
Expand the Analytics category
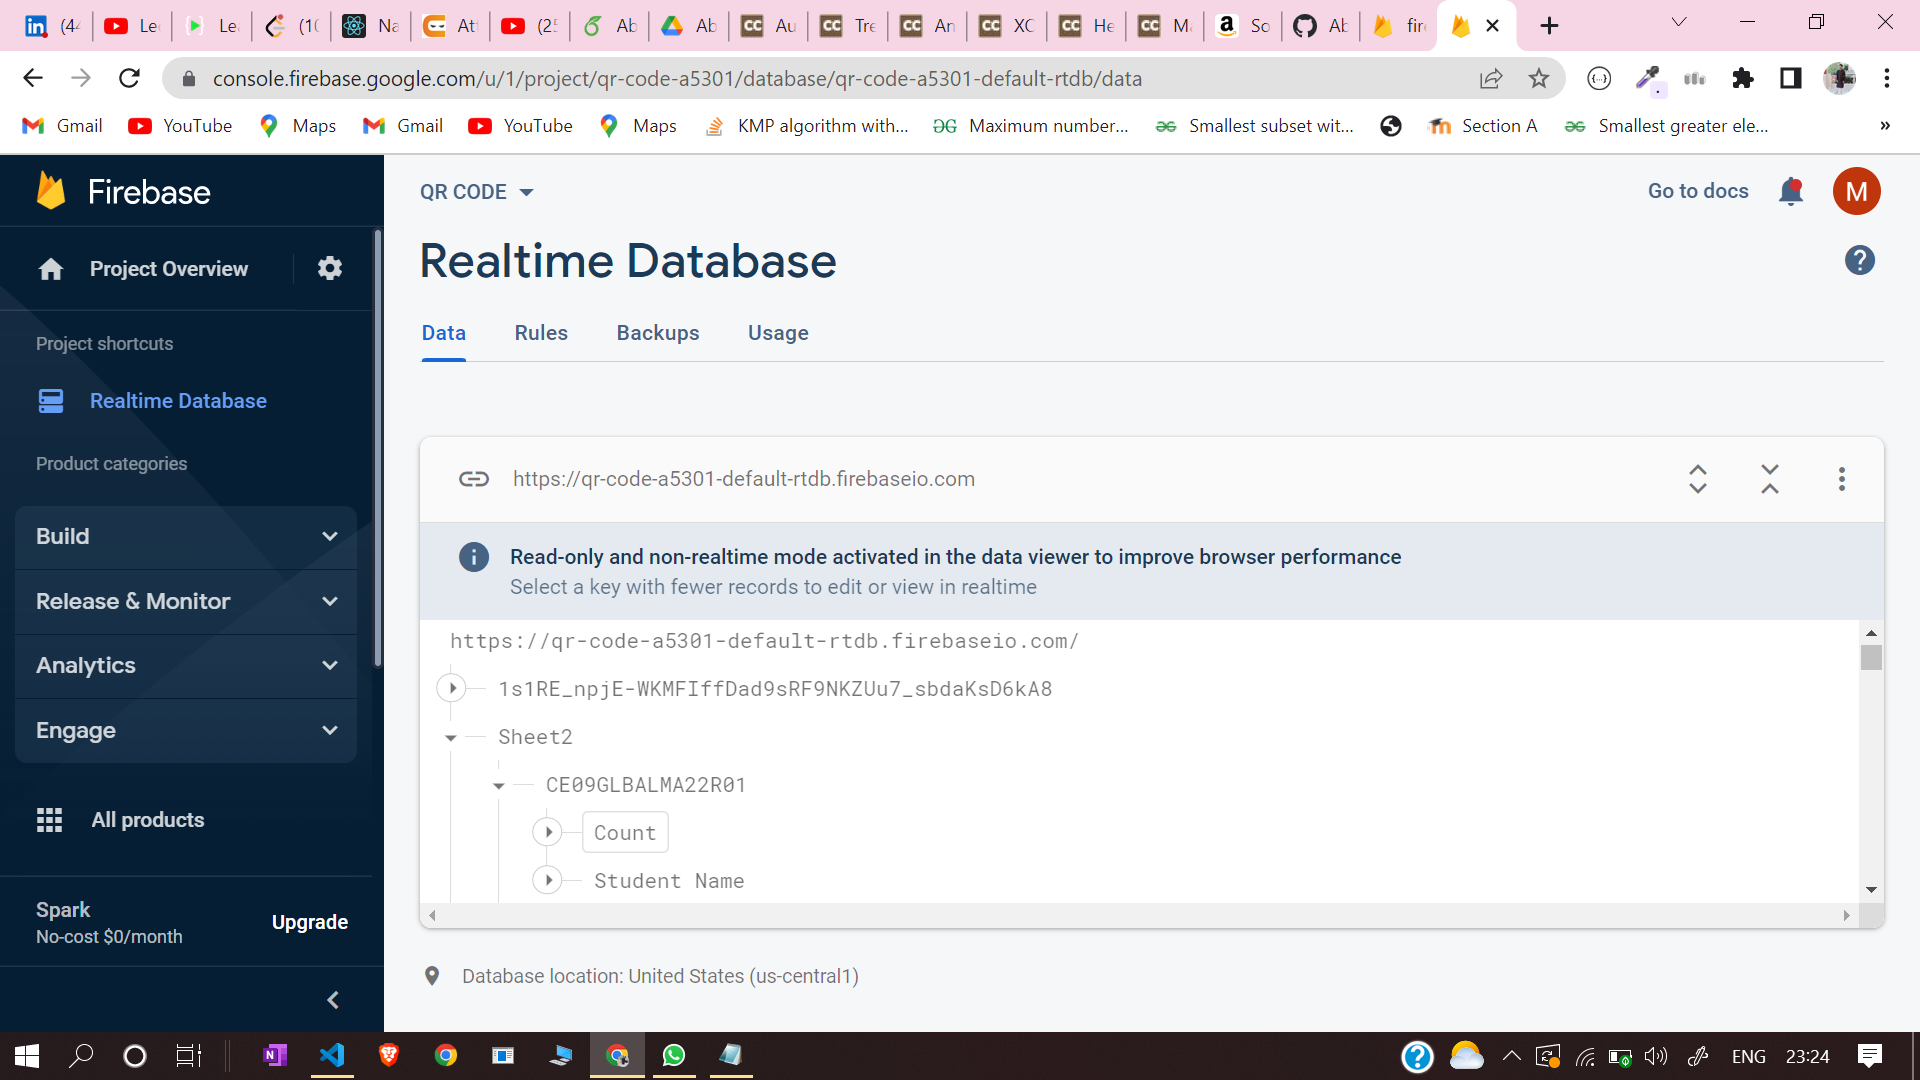[x=186, y=666]
